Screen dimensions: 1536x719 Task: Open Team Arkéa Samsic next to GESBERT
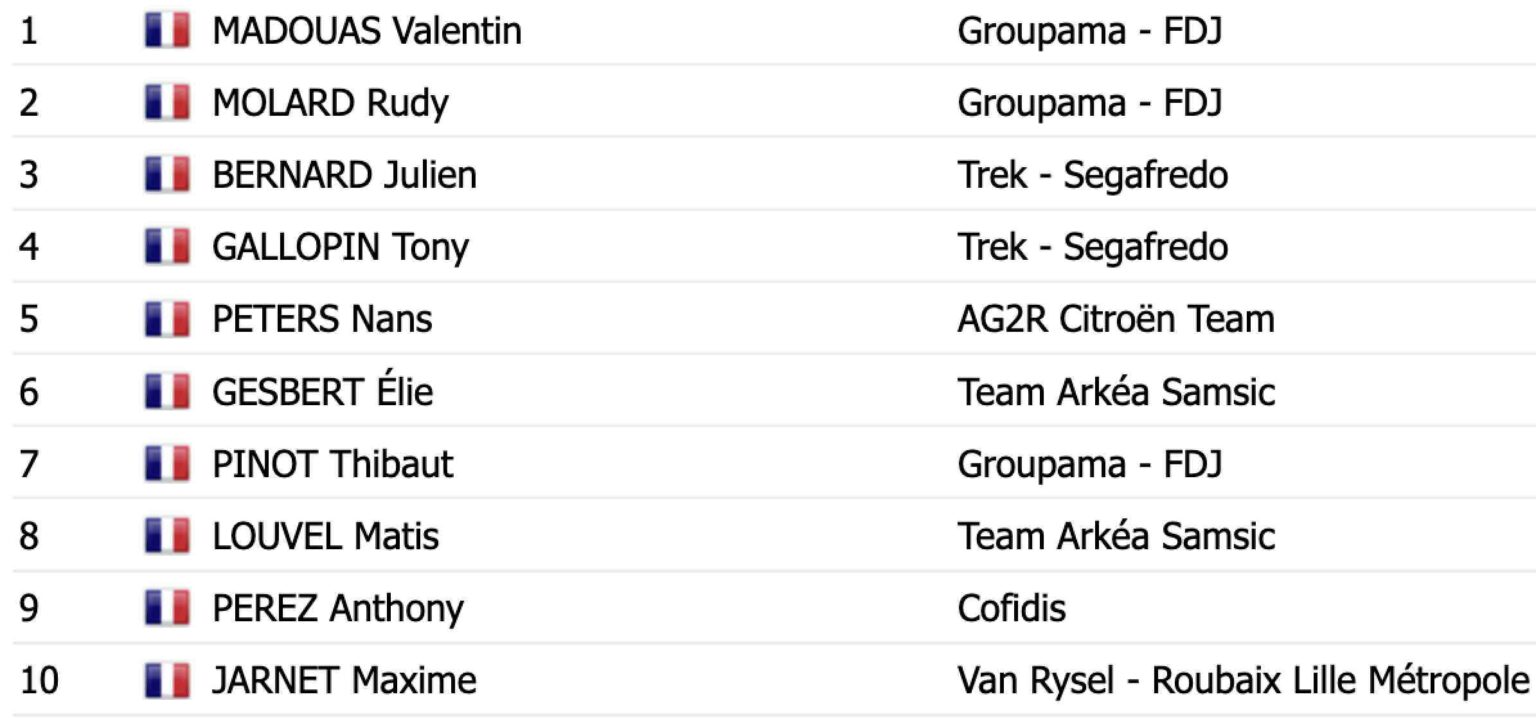pos(1116,391)
